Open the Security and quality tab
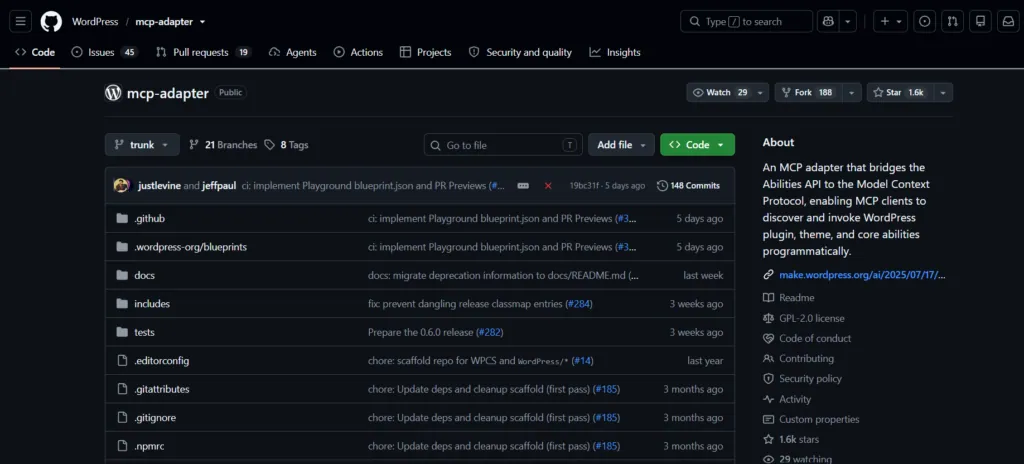Viewport: 1024px width, 464px height. tap(520, 52)
